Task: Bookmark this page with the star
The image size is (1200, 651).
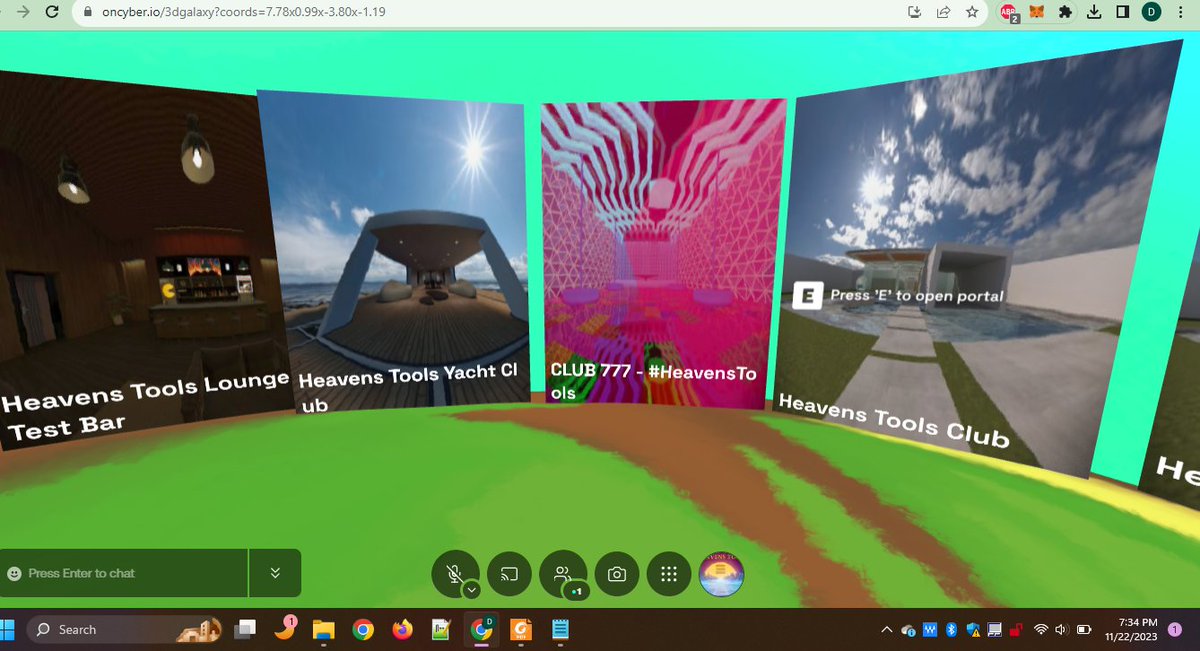Action: tap(971, 12)
